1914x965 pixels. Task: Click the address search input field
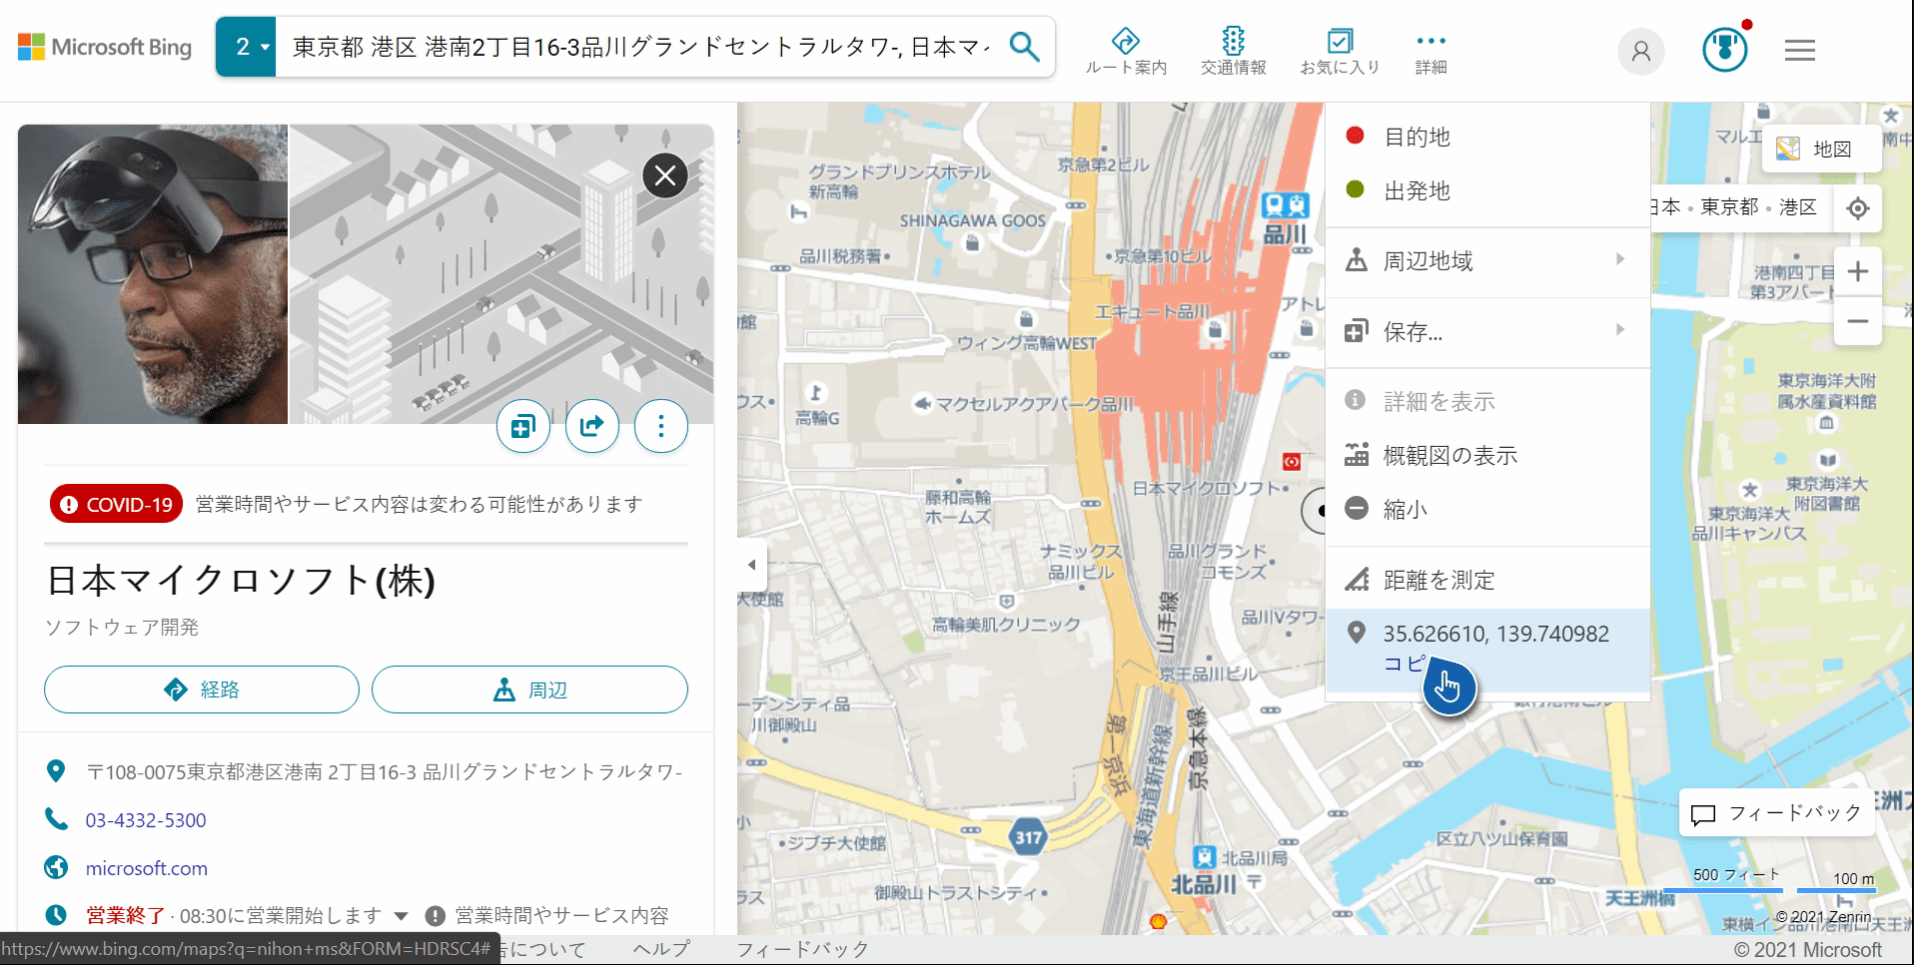click(640, 47)
